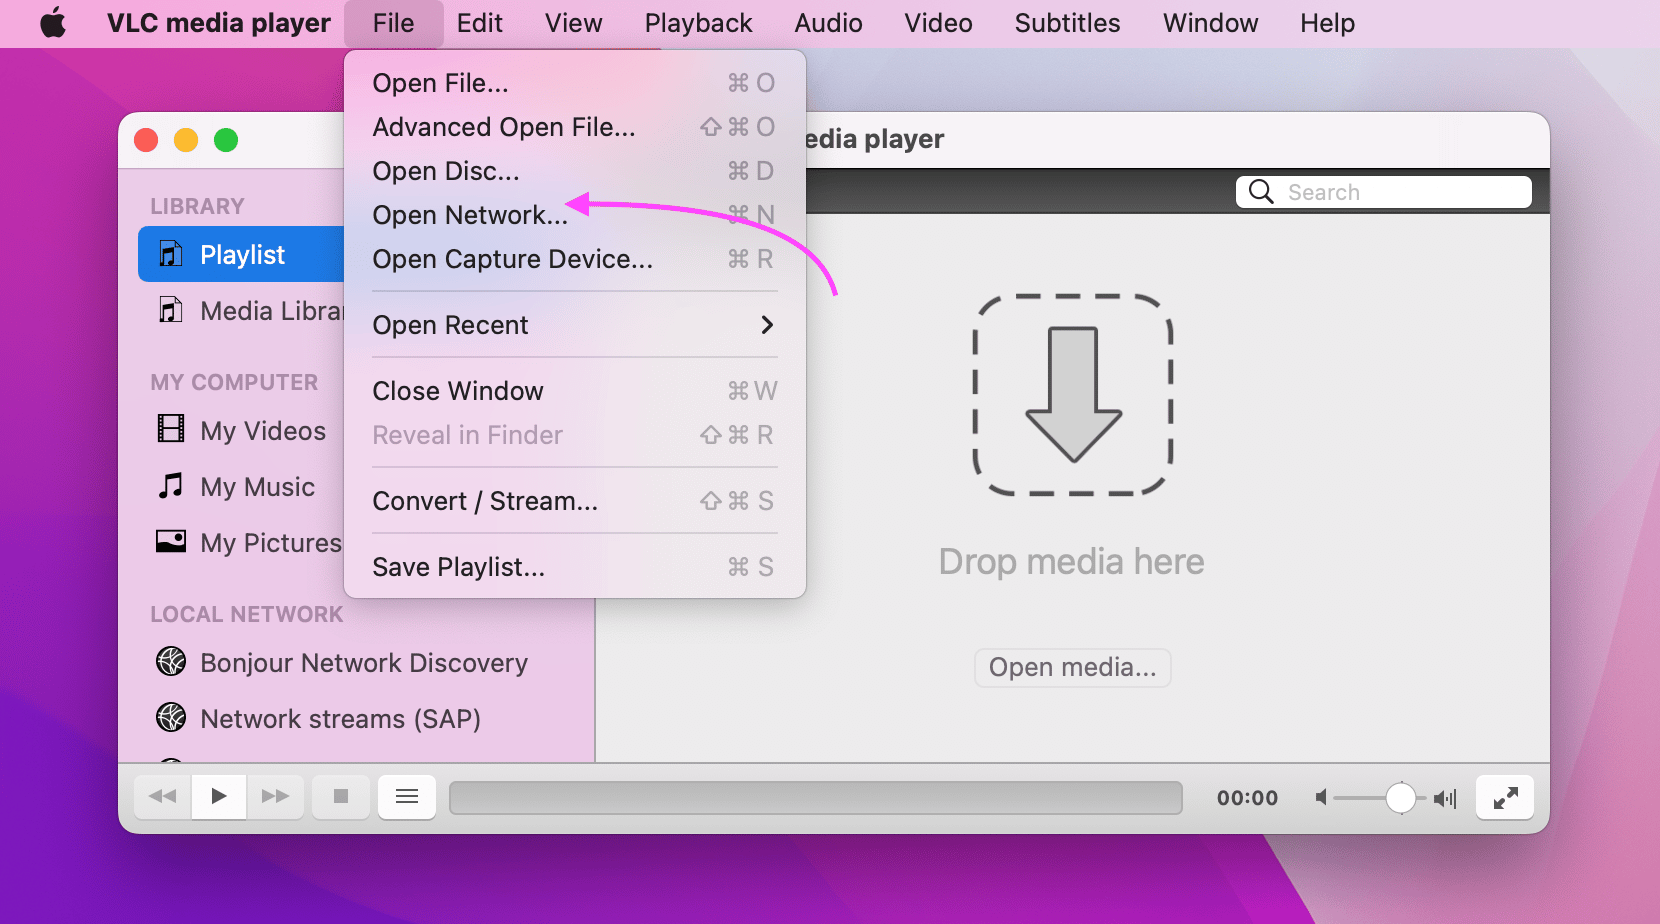Image resolution: width=1660 pixels, height=924 pixels.
Task: Mute audio with the speaker icon
Action: (x=1321, y=798)
